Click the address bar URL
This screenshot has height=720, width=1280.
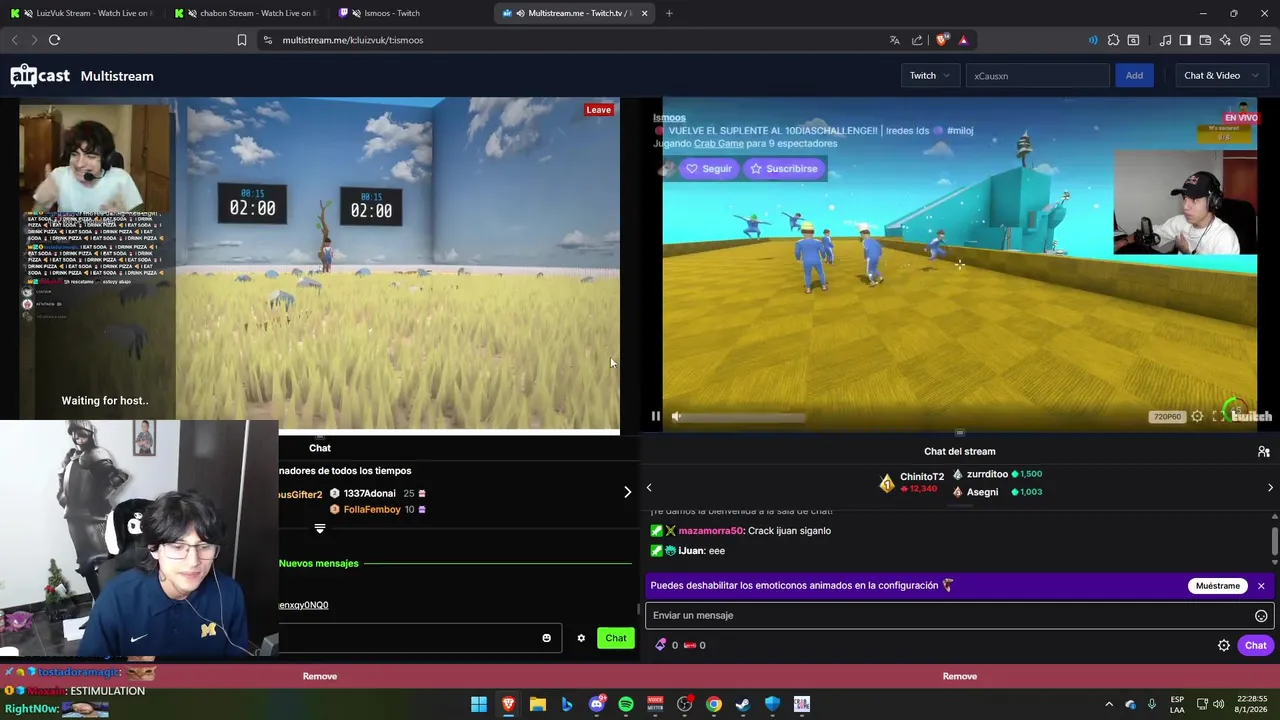click(x=353, y=40)
